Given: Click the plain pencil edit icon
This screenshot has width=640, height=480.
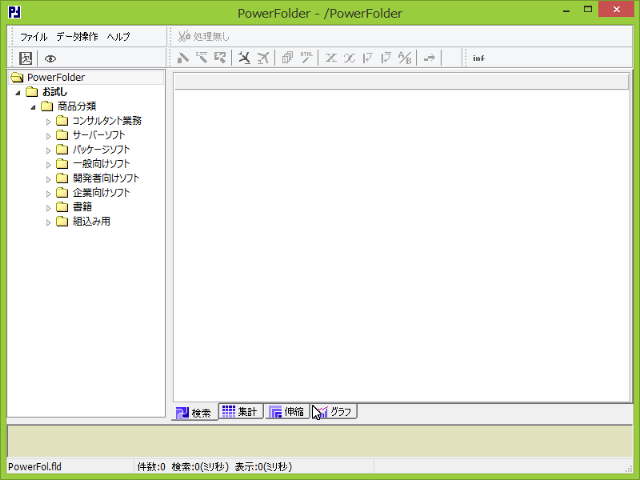Looking at the screenshot, I should tap(183, 58).
